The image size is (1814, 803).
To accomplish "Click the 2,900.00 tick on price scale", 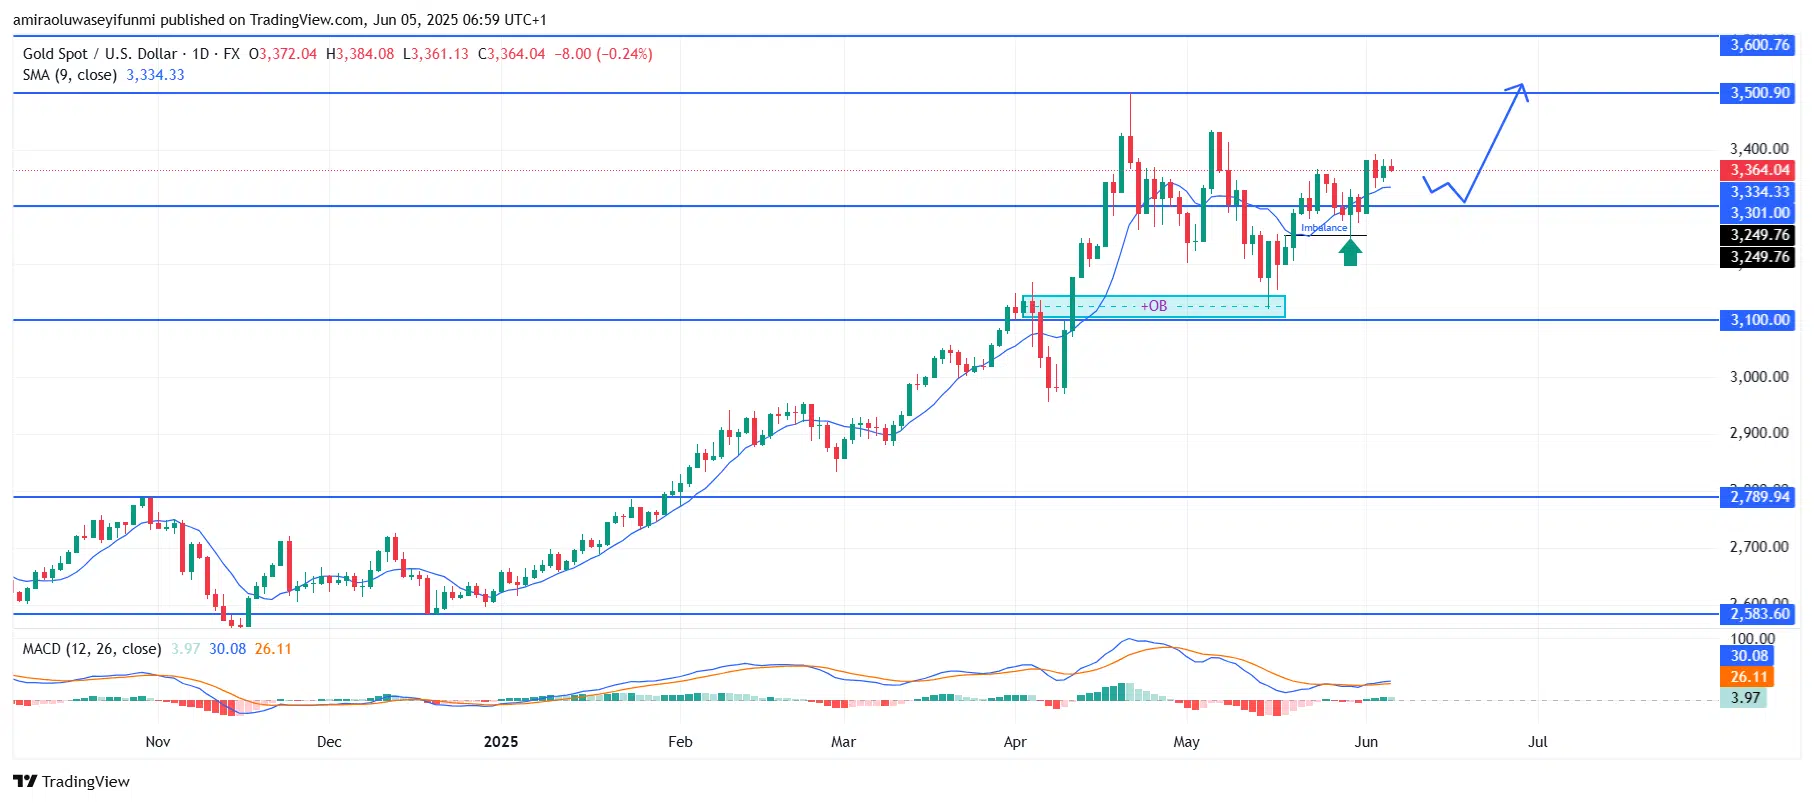I will tap(1759, 433).
